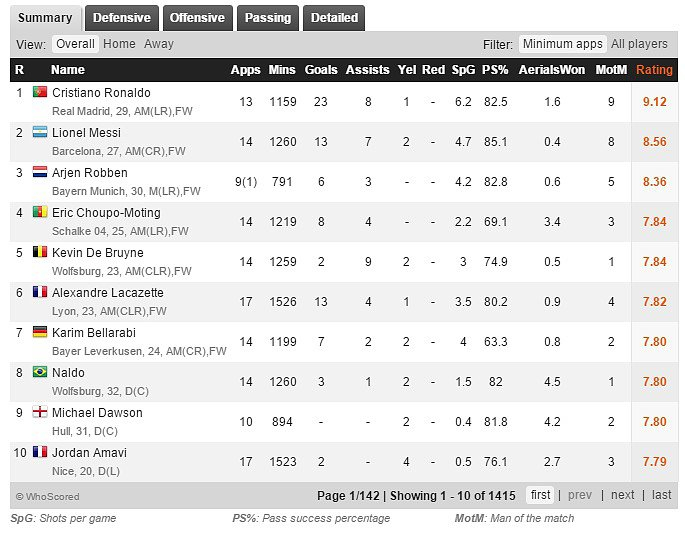
Task: Click Barcelona team text under Messi
Action: pos(76,151)
